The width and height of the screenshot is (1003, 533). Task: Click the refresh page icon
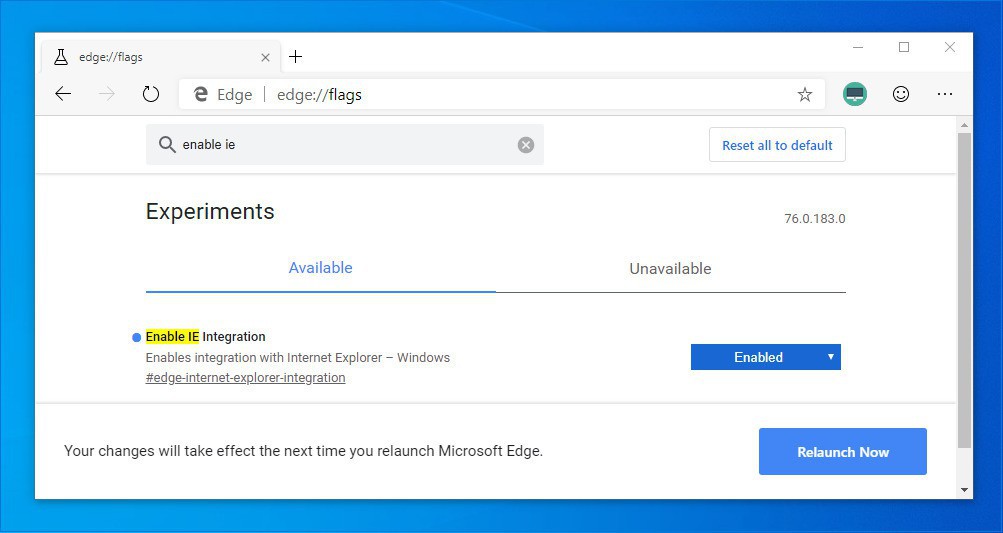(x=151, y=94)
